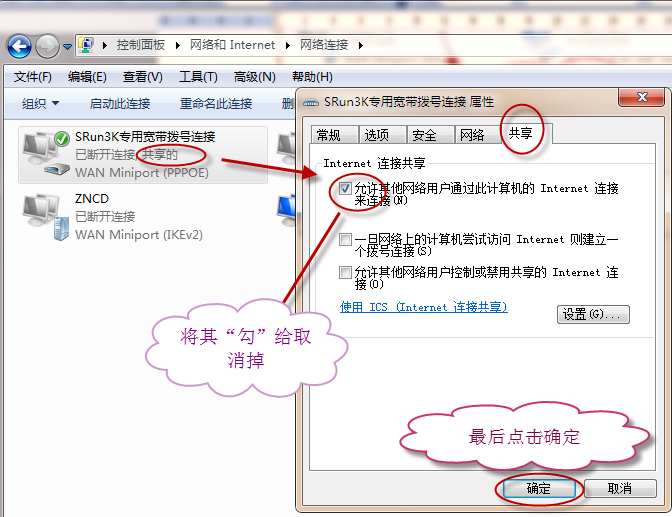The width and height of the screenshot is (672, 517).
Task: Open the 使用 ICS (Internet 连接共享) link
Action: point(423,307)
